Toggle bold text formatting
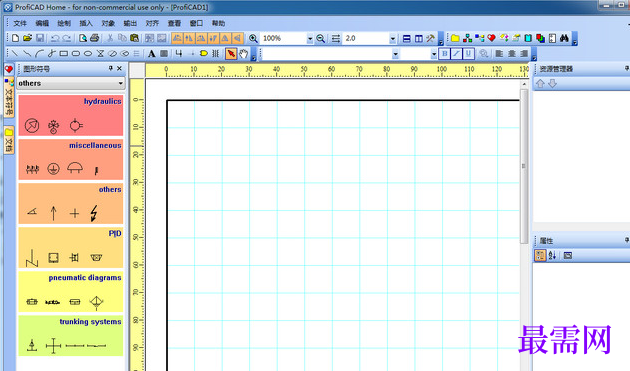Screen dimensions: 630x371 point(444,53)
